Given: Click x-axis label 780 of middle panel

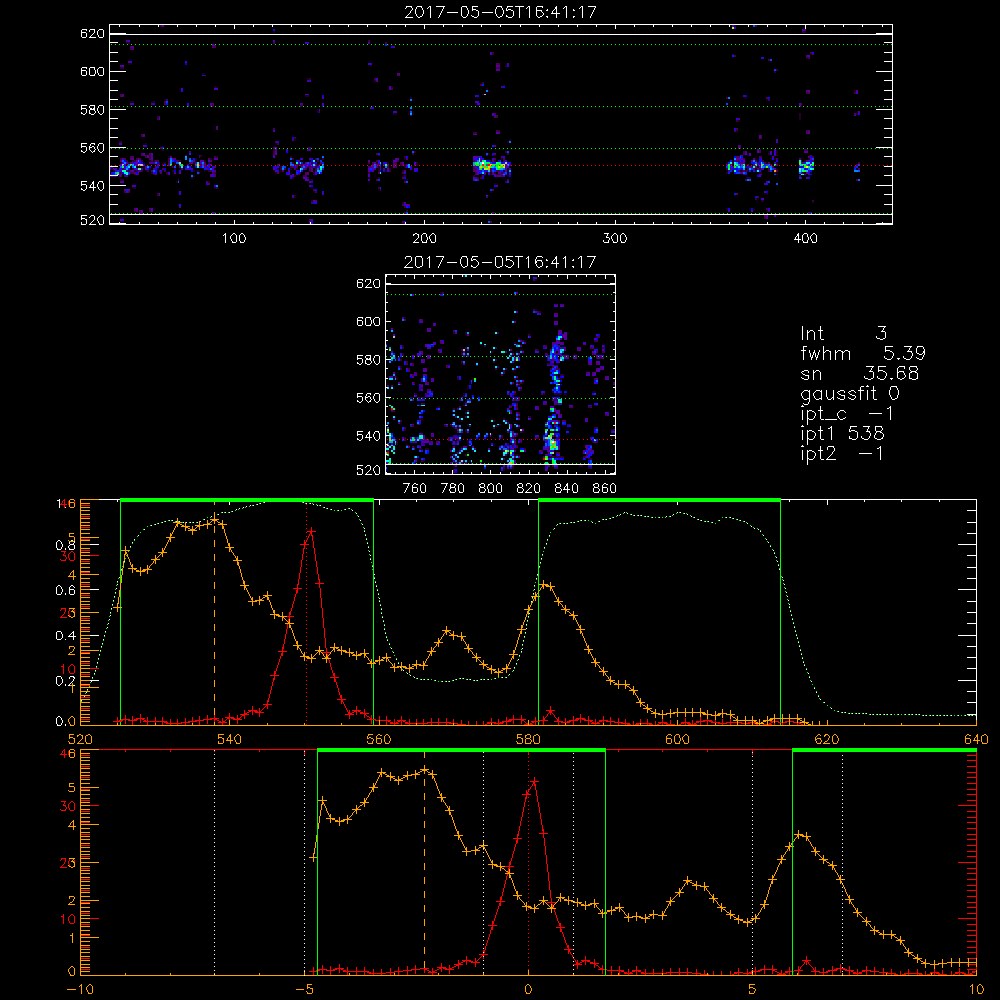Looking at the screenshot, I should [x=453, y=489].
